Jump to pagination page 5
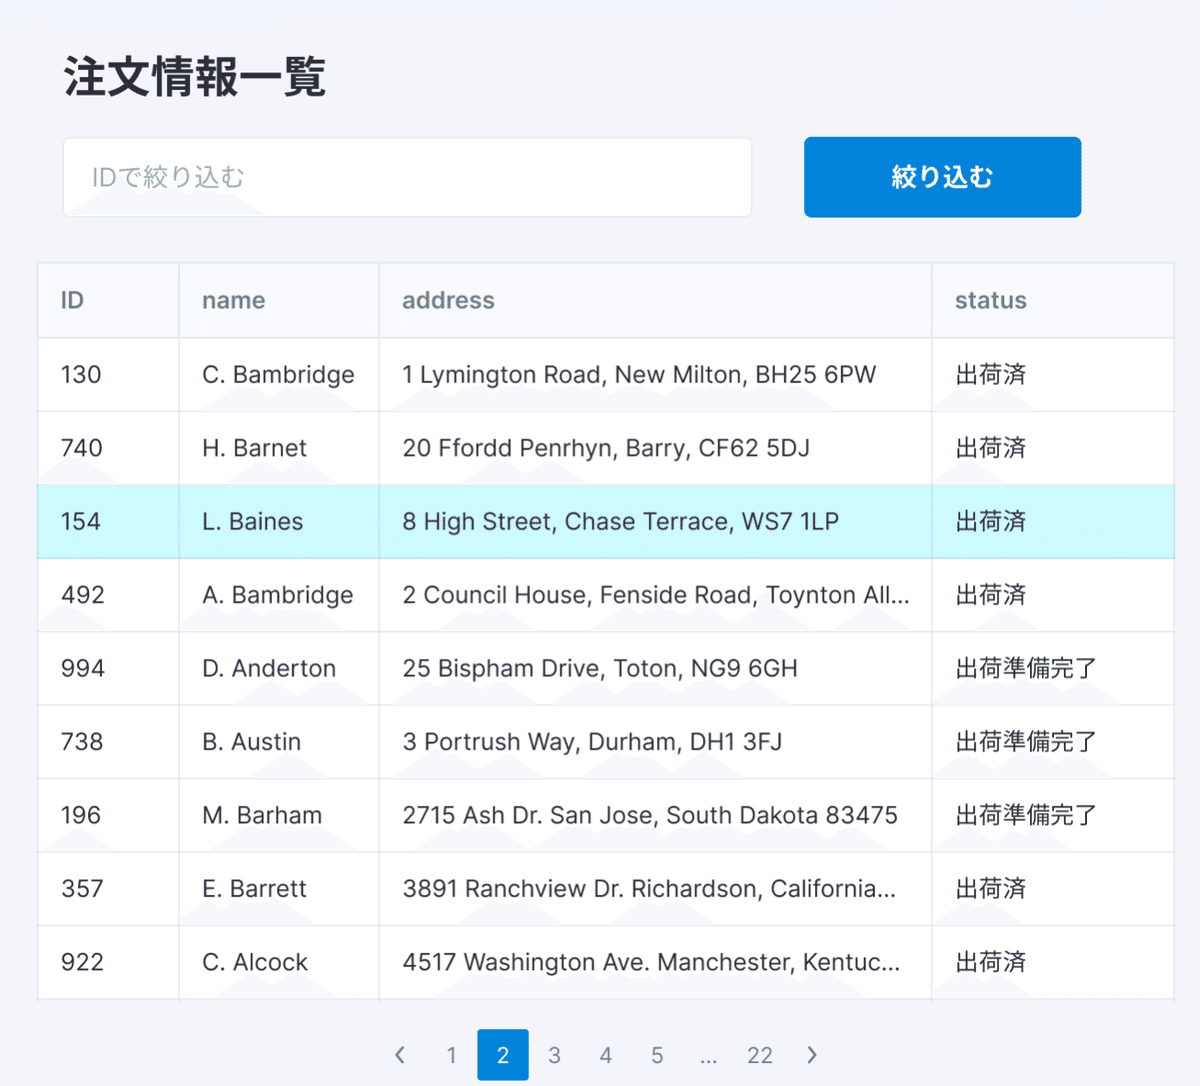This screenshot has height=1086, width=1200. point(657,1055)
